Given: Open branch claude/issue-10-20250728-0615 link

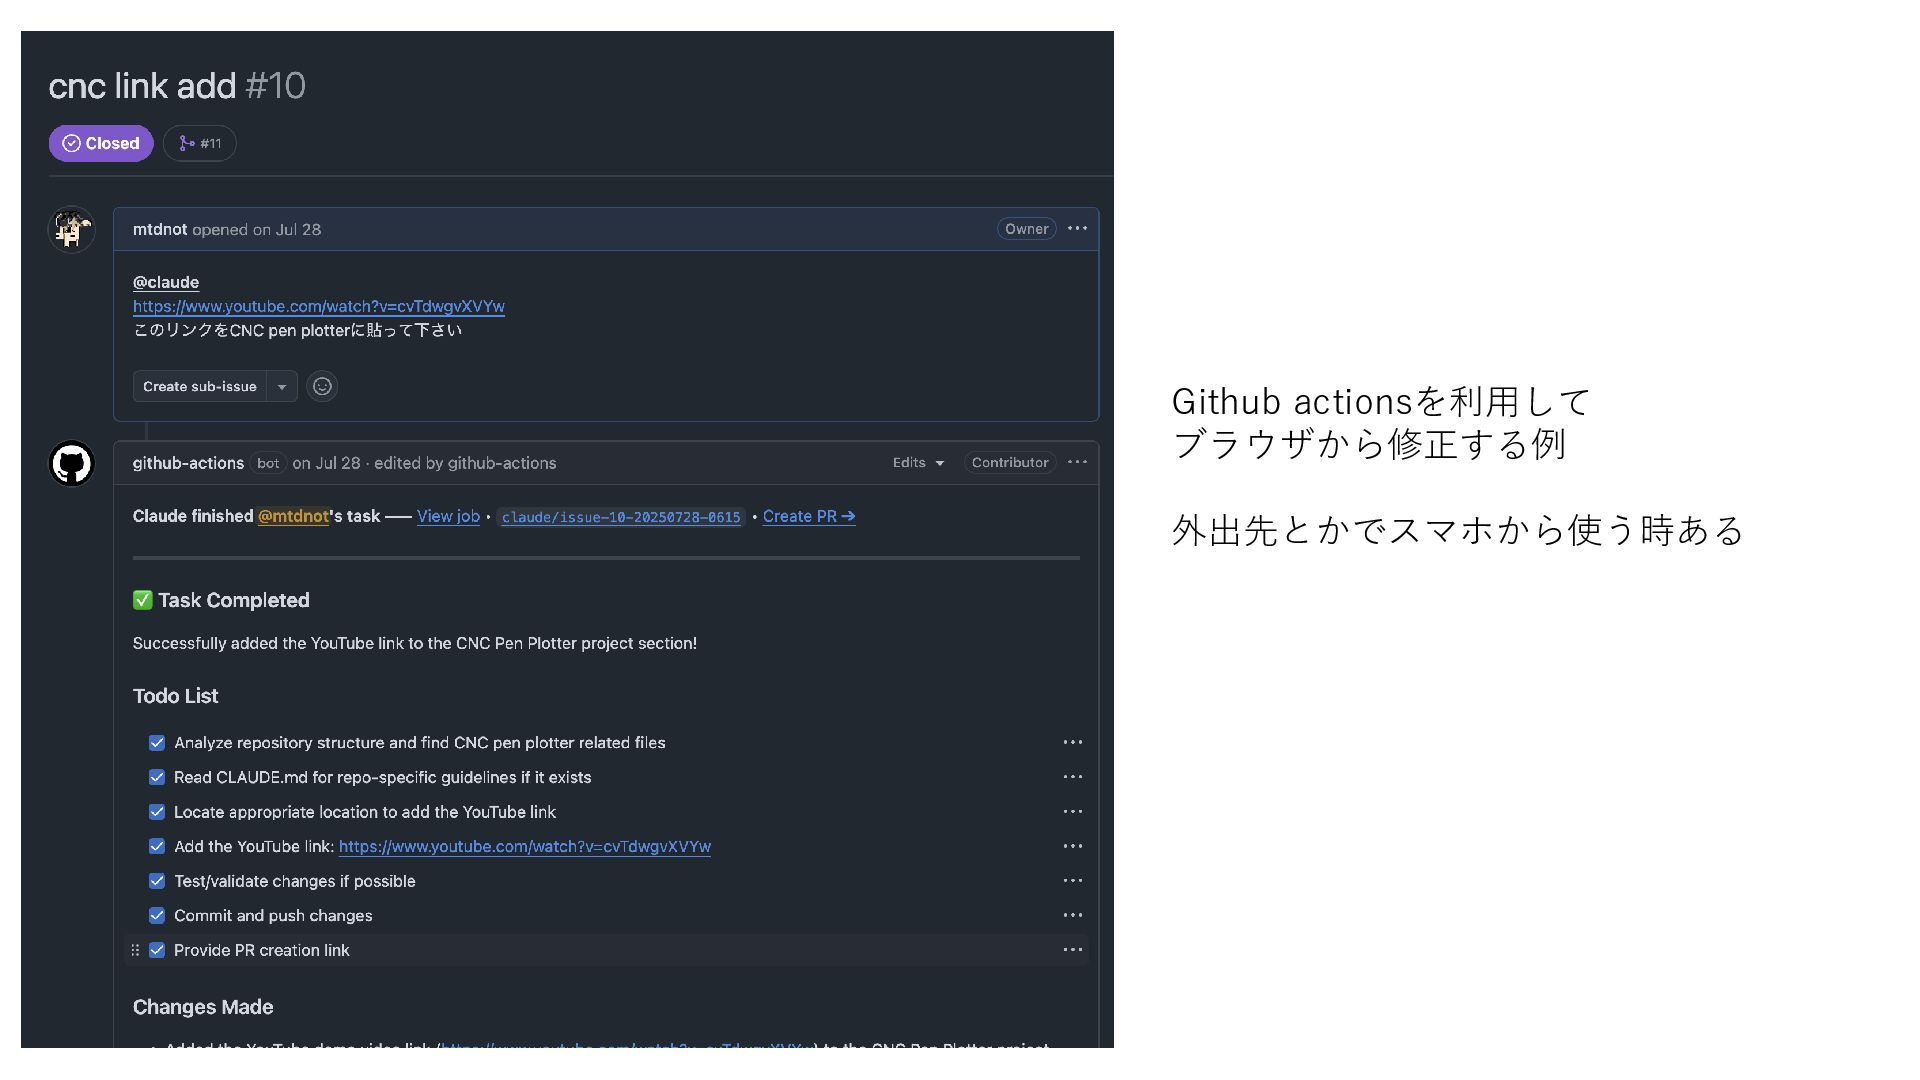Looking at the screenshot, I should (x=621, y=518).
